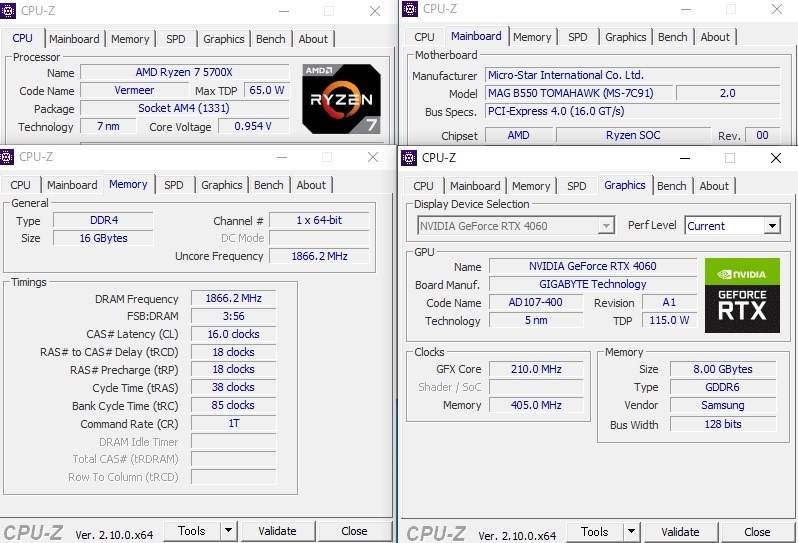Click the code name Vermeer field
798x543 pixels.
(x=134, y=91)
